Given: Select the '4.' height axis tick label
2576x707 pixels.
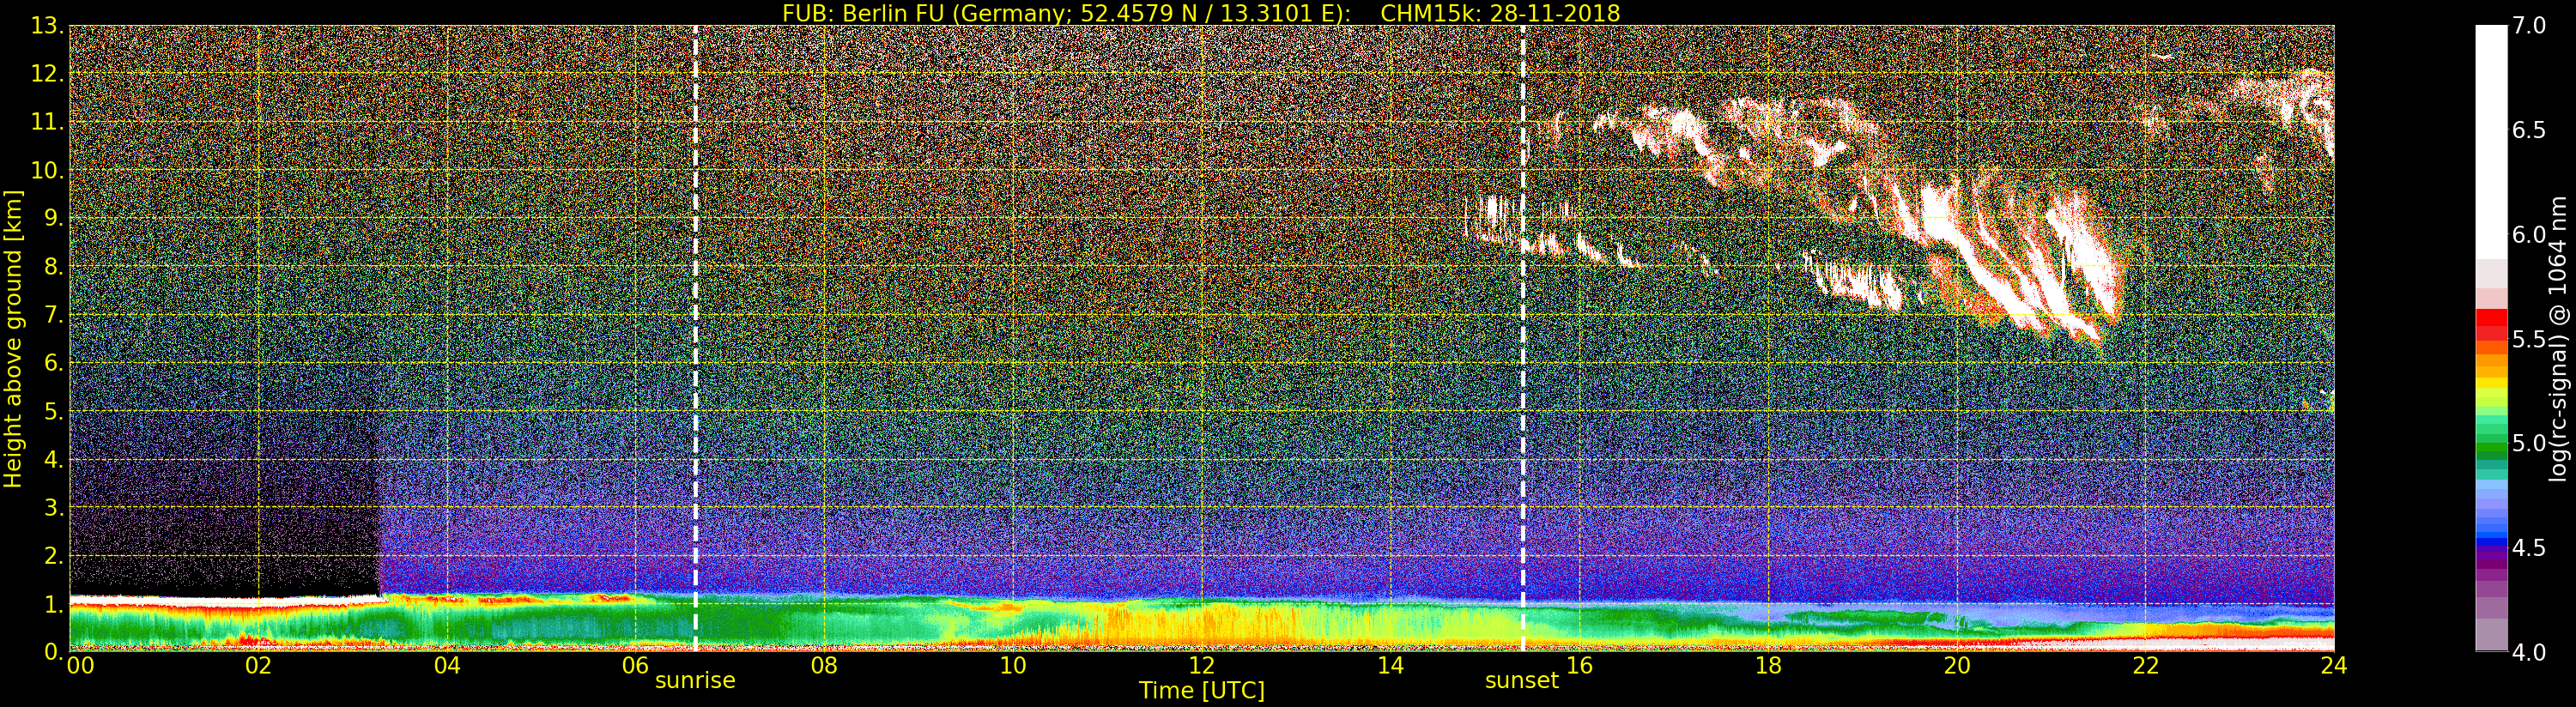Looking at the screenshot, I should pyautogui.click(x=54, y=459).
